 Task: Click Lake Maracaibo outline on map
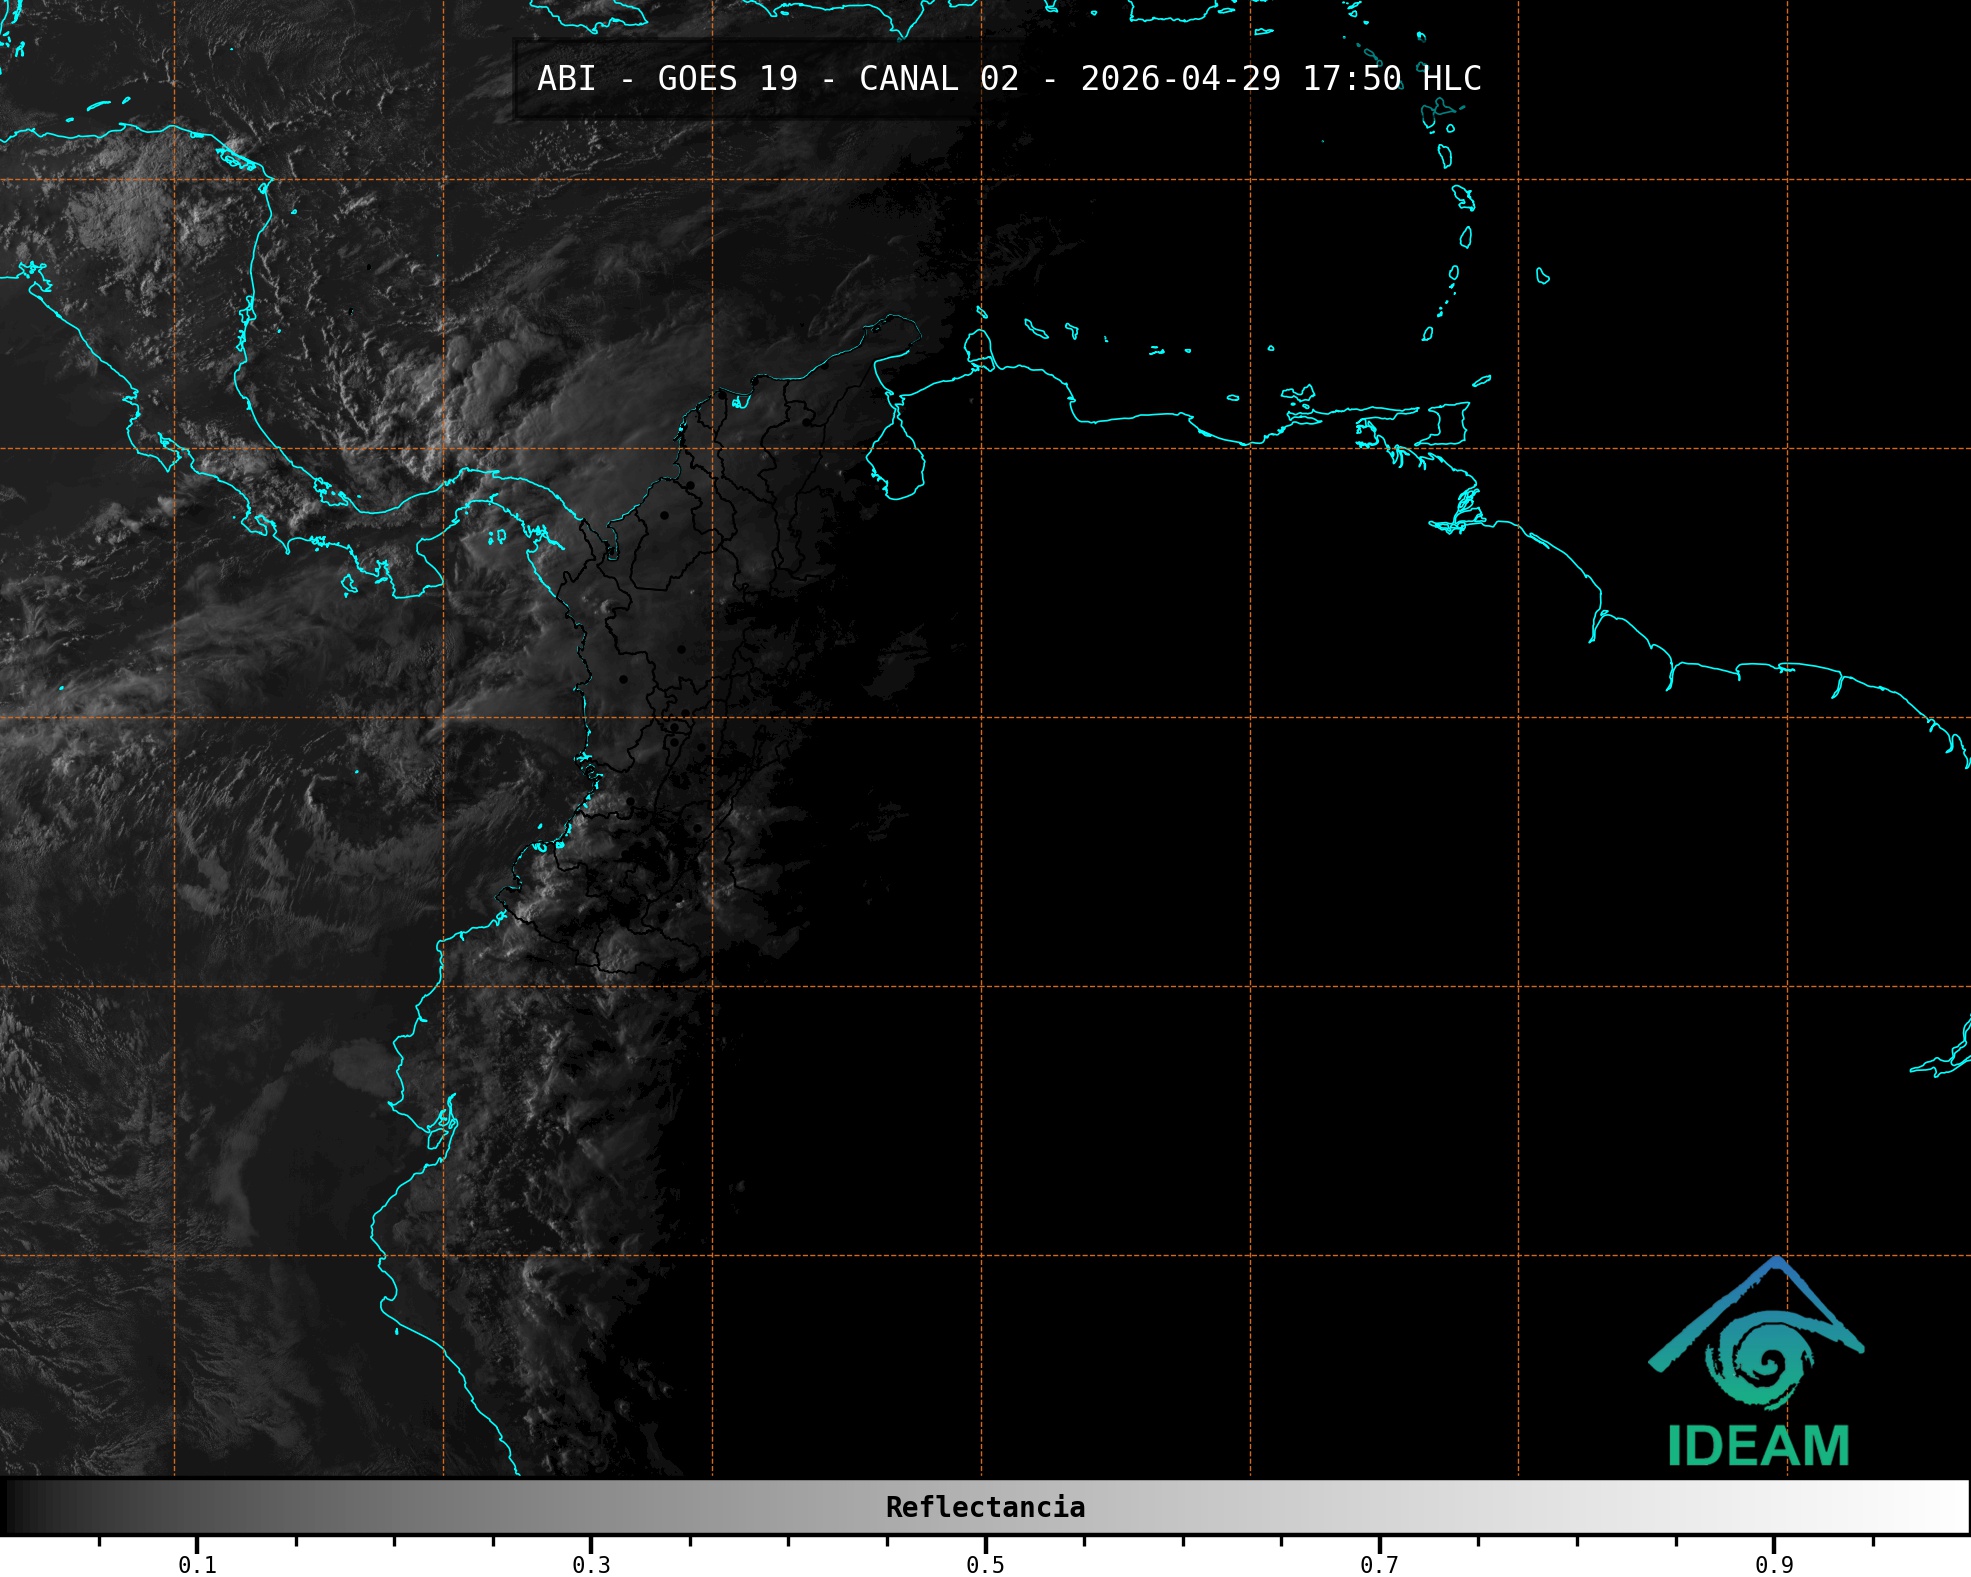(x=895, y=460)
